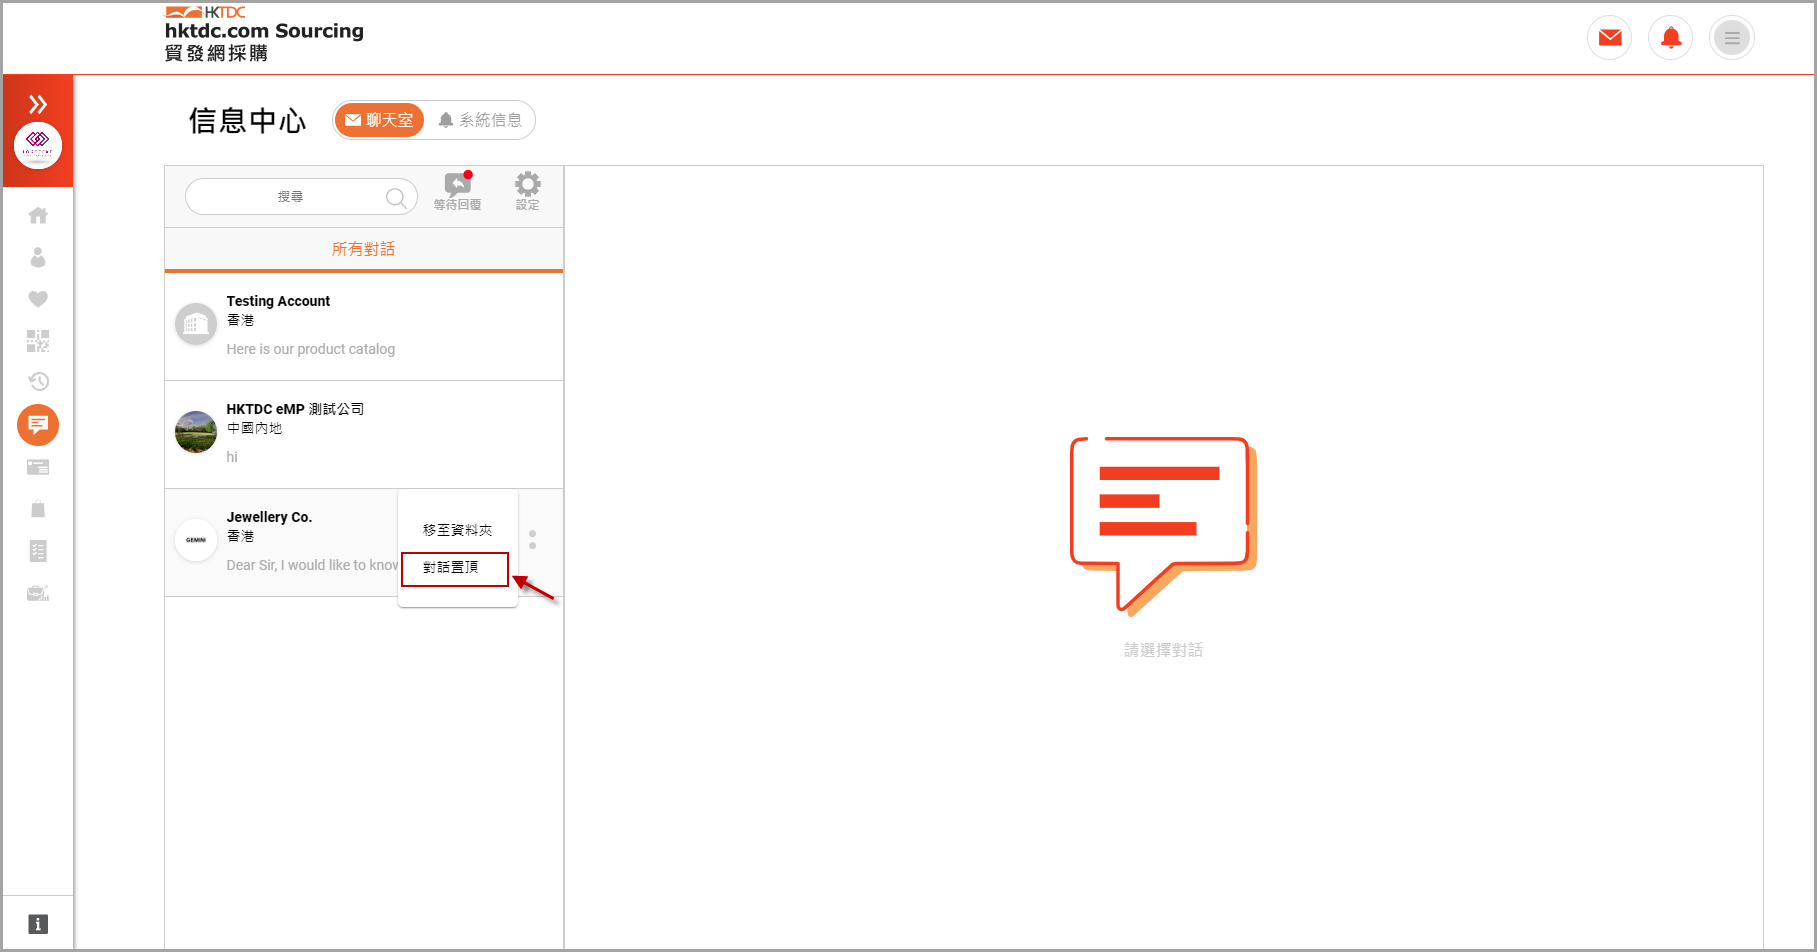Viewport: 1817px width, 952px height.
Task: Click the hktdc.com Sourcing logo
Action: (264, 34)
